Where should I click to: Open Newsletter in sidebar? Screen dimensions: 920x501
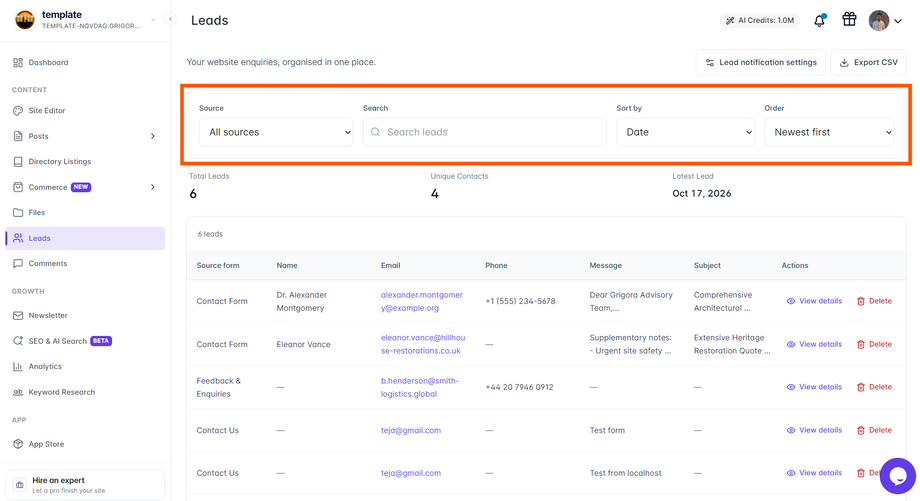pos(85,315)
